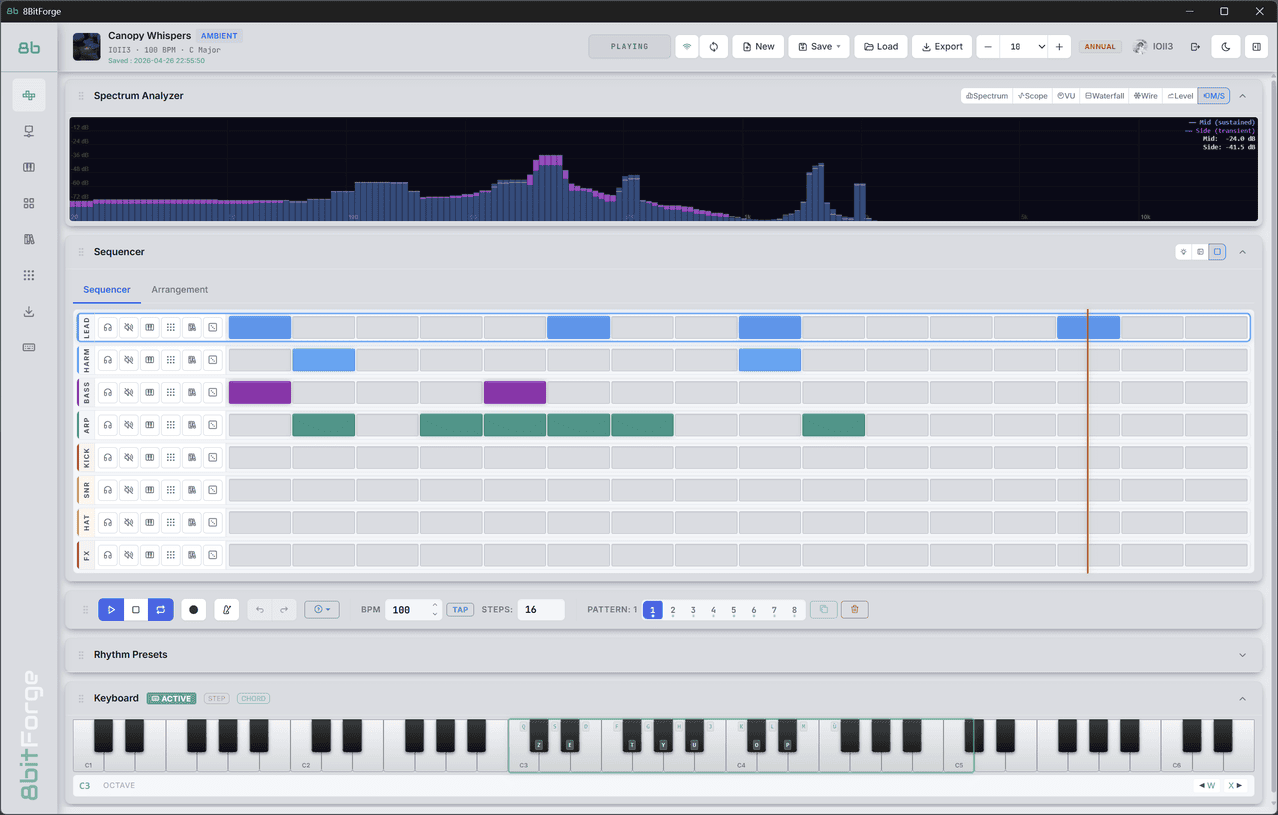Mute the LEAD track

[x=129, y=327]
